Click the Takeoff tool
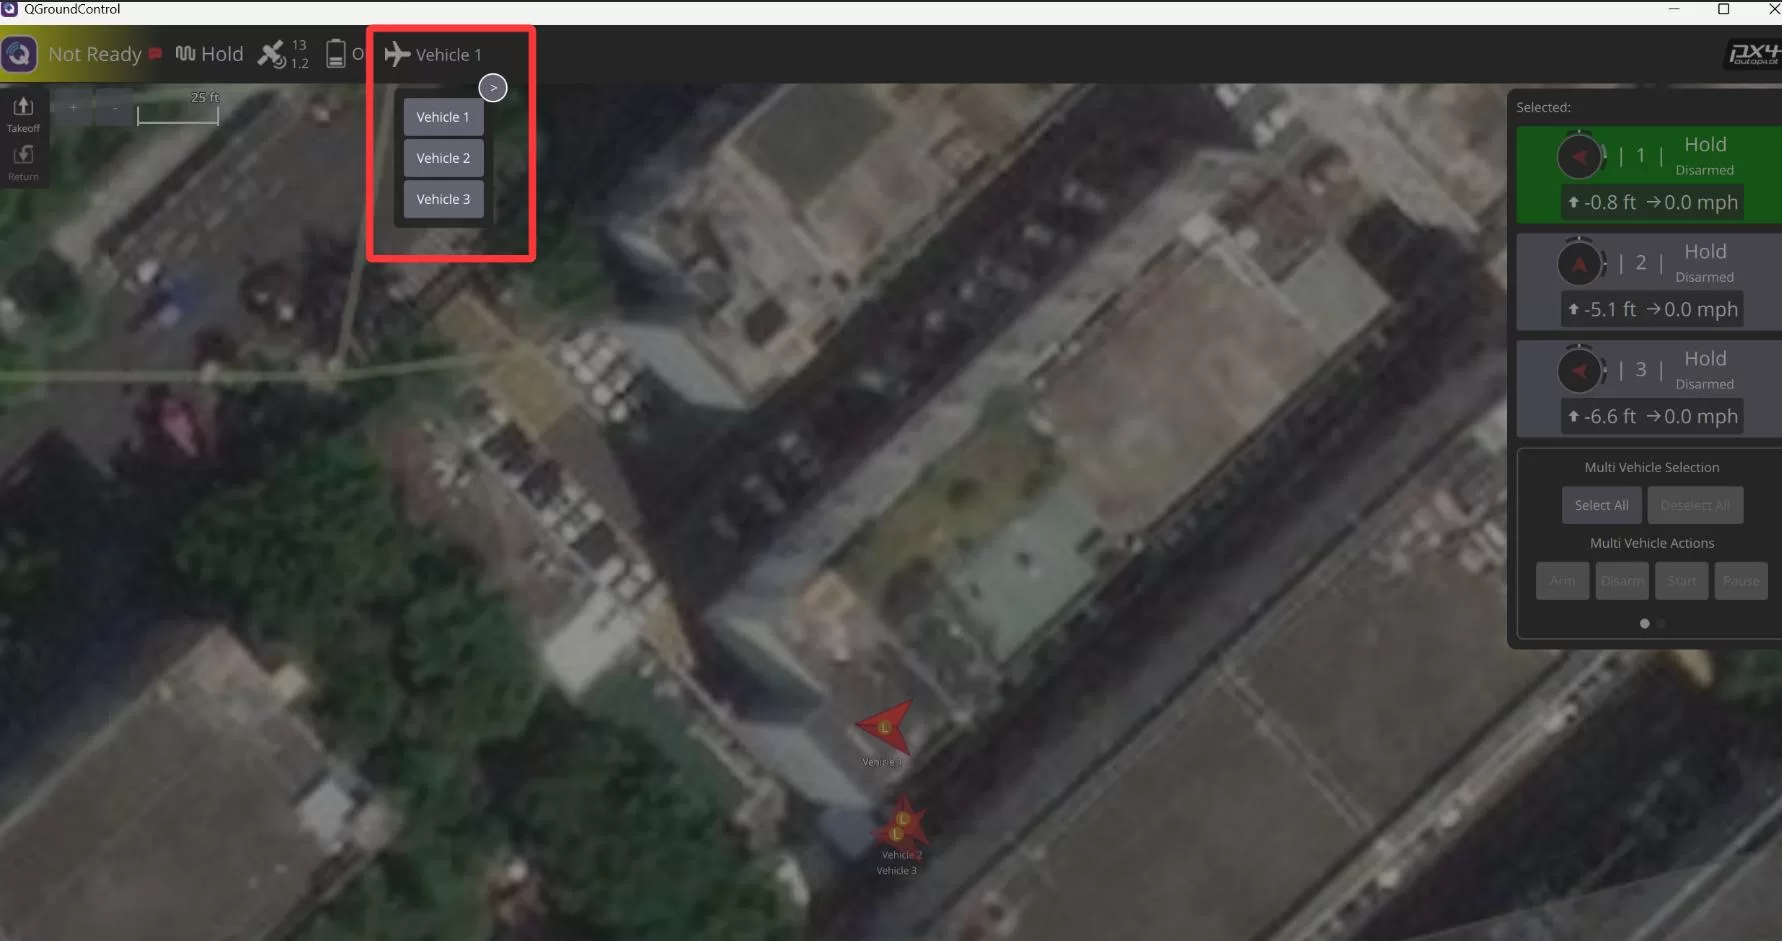Viewport: 1782px width, 941px height. pyautogui.click(x=23, y=113)
